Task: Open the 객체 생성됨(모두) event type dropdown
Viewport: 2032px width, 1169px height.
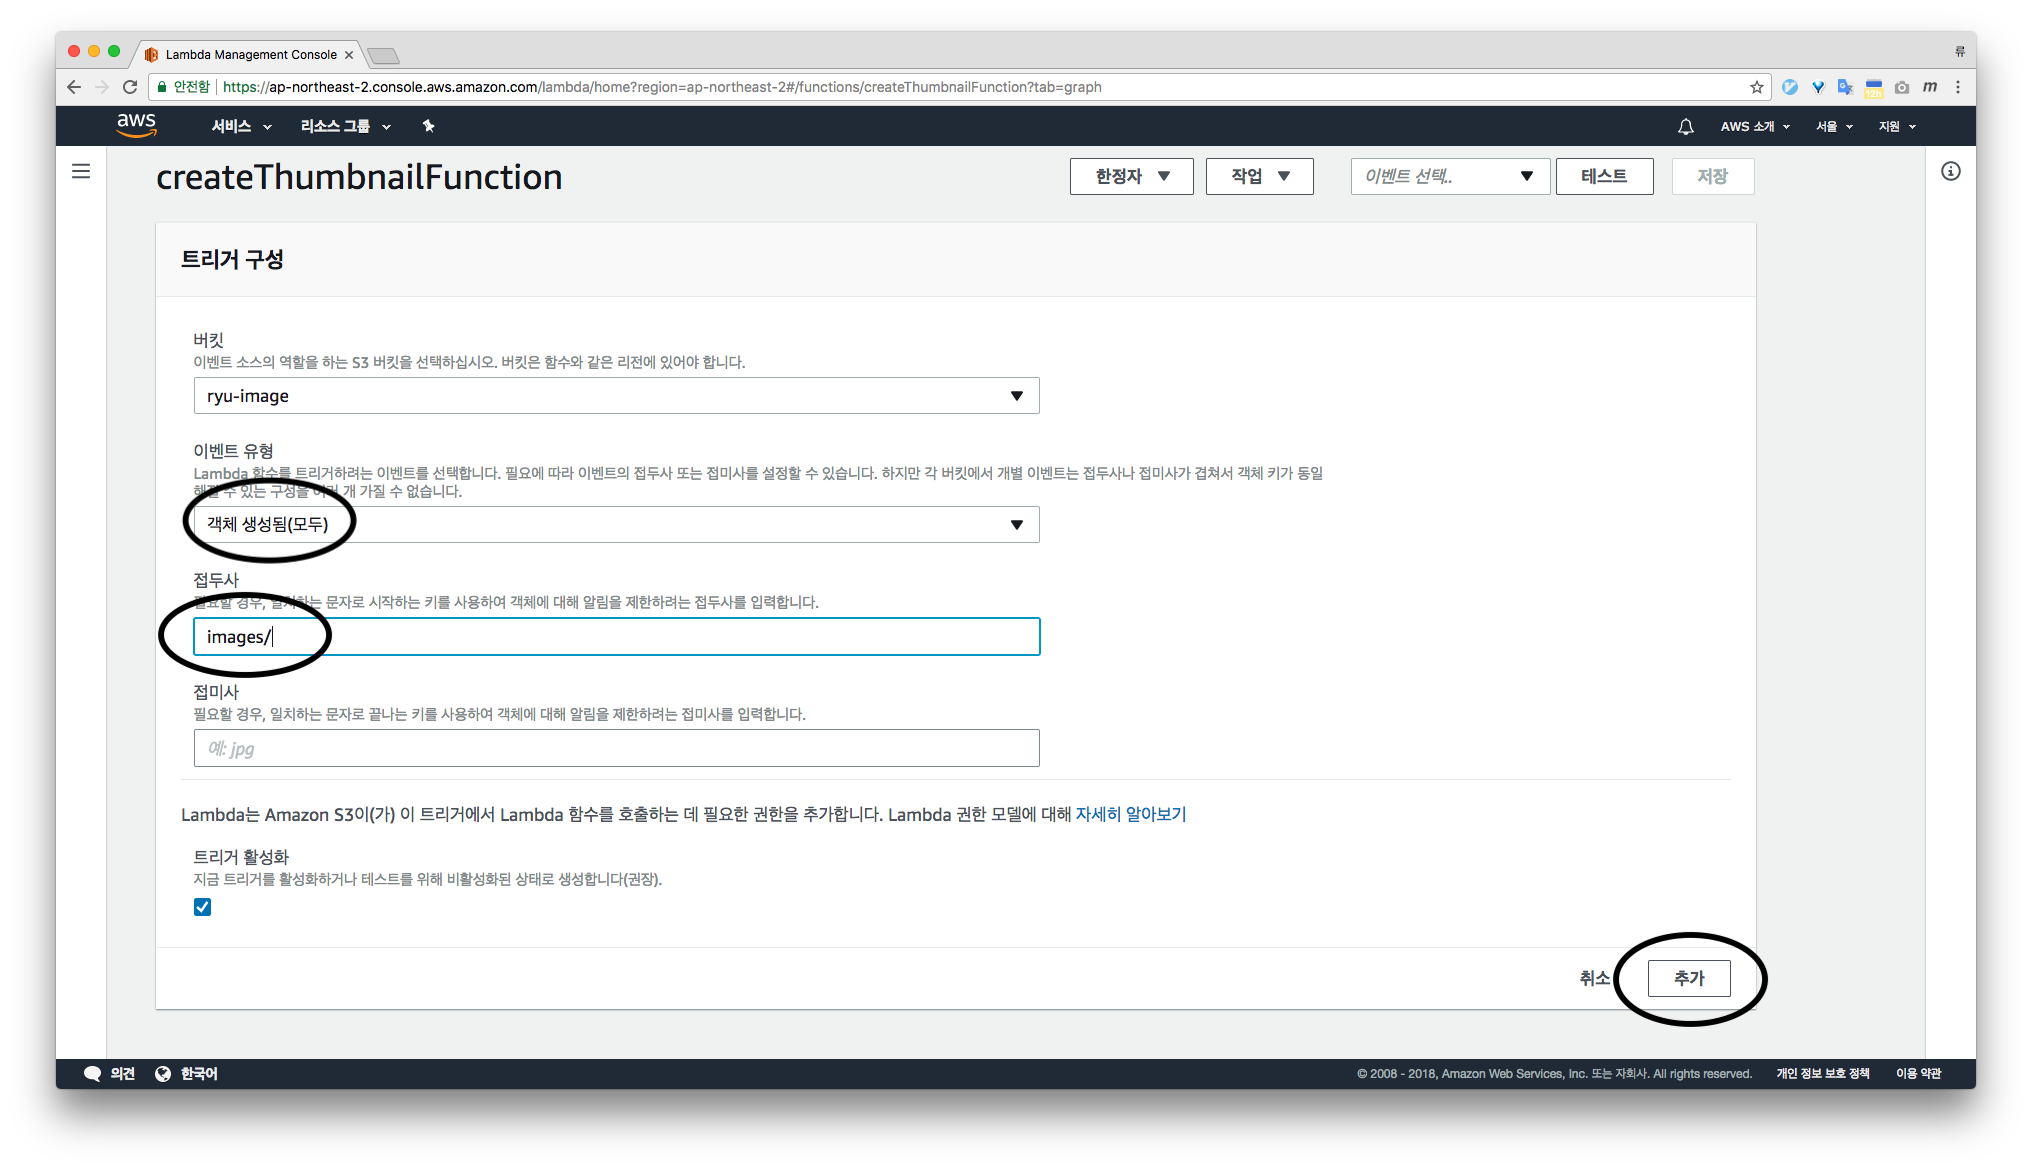Action: (616, 525)
